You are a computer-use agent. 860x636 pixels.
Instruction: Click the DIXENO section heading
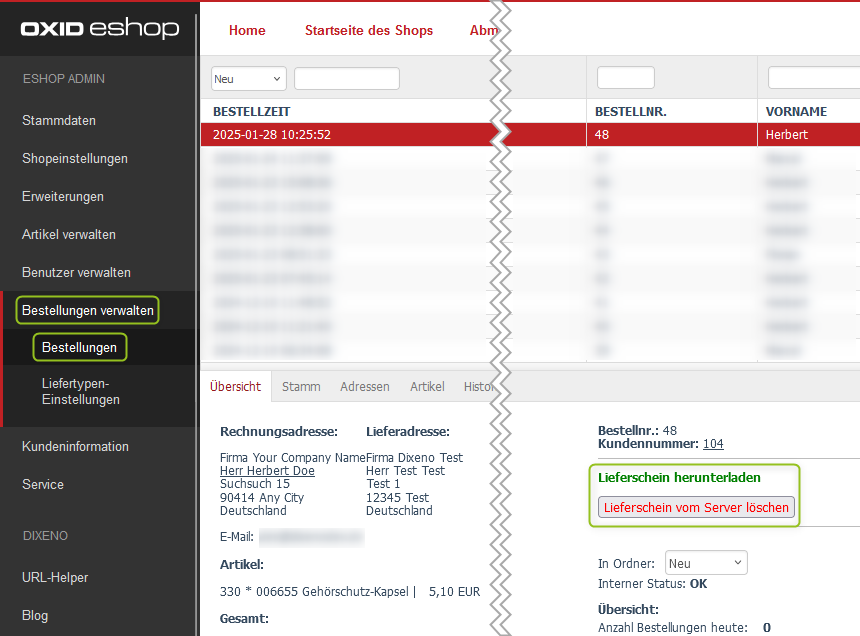pyautogui.click(x=46, y=536)
